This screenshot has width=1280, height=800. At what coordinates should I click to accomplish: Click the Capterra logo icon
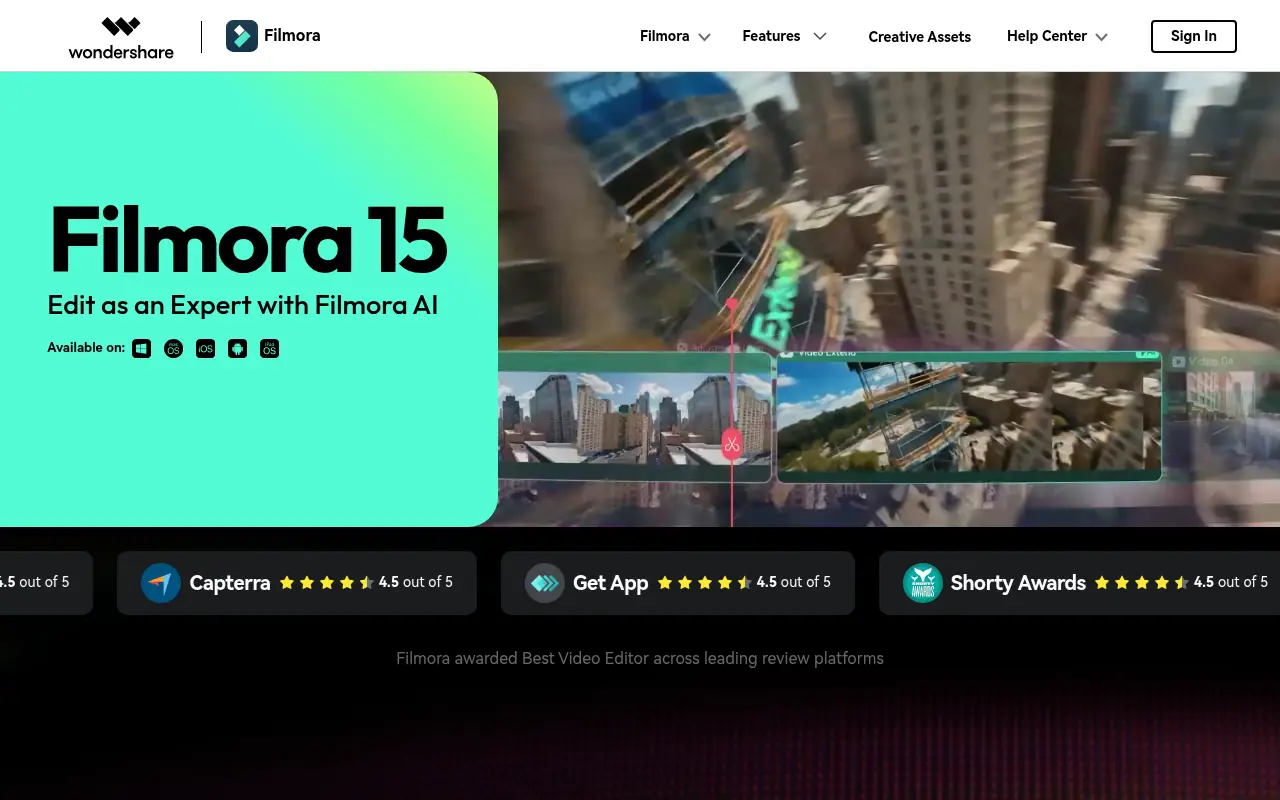pyautogui.click(x=161, y=583)
